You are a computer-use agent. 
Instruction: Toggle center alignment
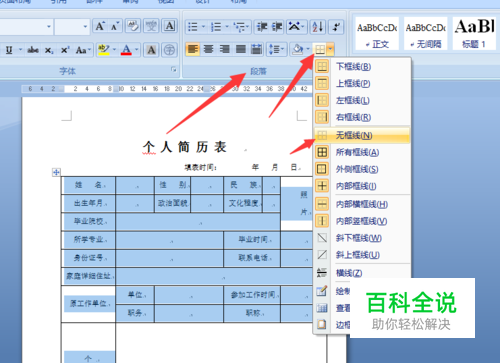click(209, 50)
